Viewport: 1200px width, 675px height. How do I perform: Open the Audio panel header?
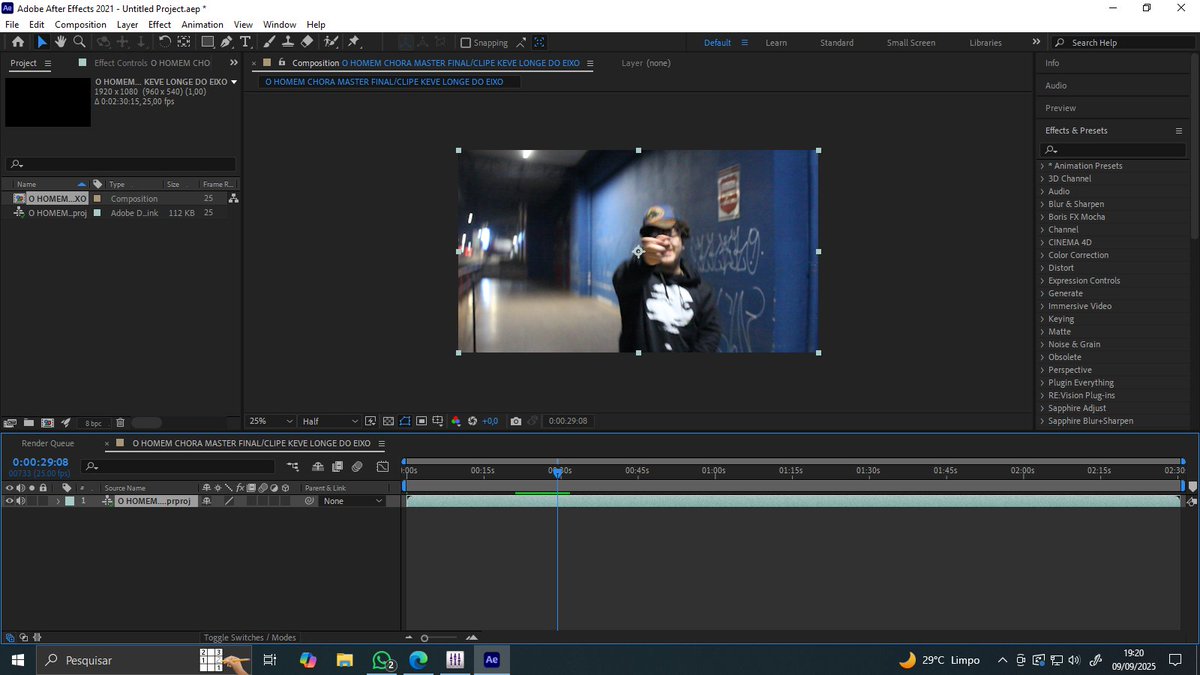(x=1056, y=86)
